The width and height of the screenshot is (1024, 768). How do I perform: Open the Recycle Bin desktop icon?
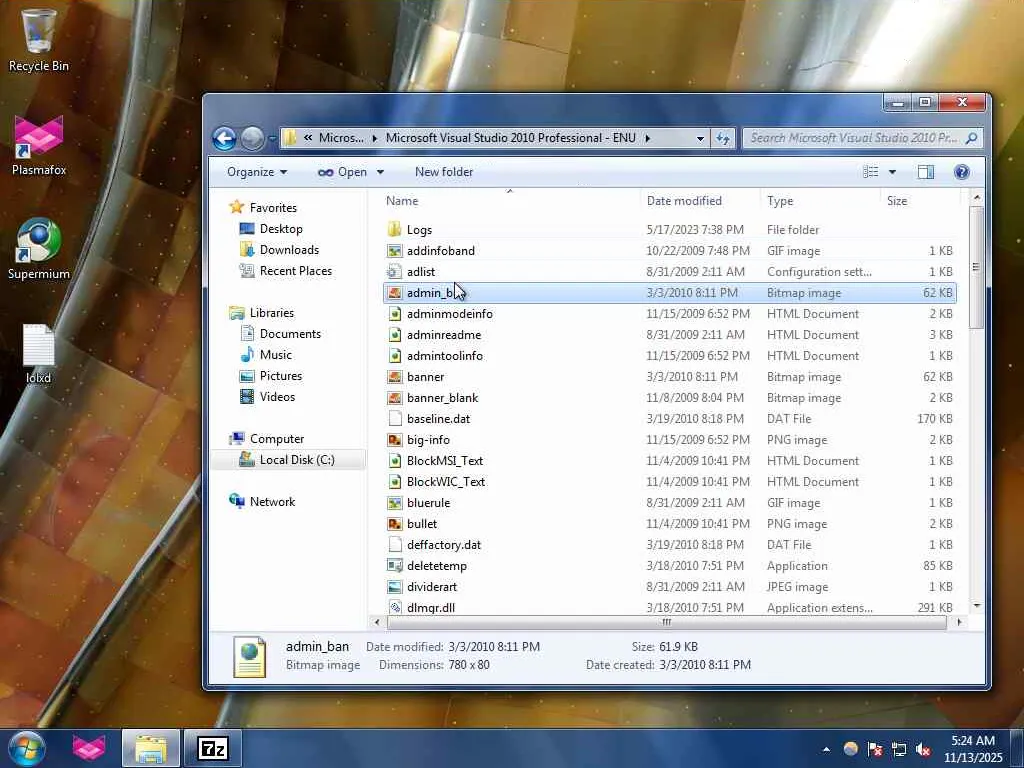coord(38,39)
